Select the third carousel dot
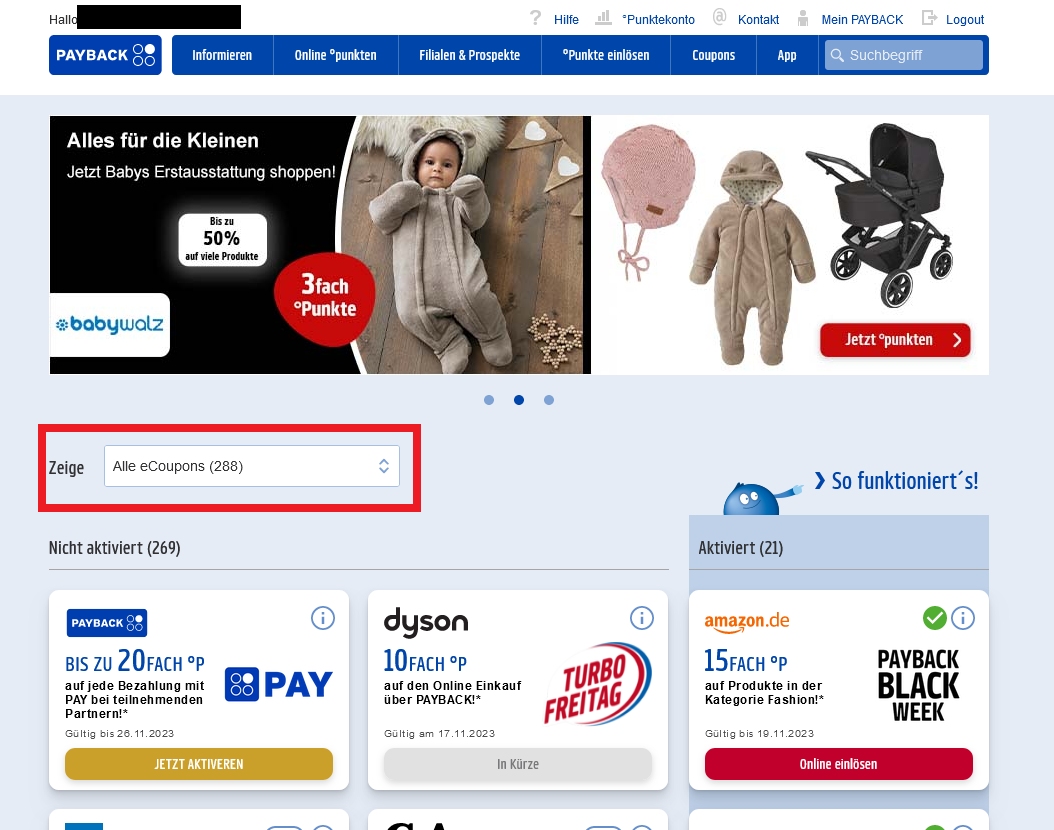 click(549, 400)
